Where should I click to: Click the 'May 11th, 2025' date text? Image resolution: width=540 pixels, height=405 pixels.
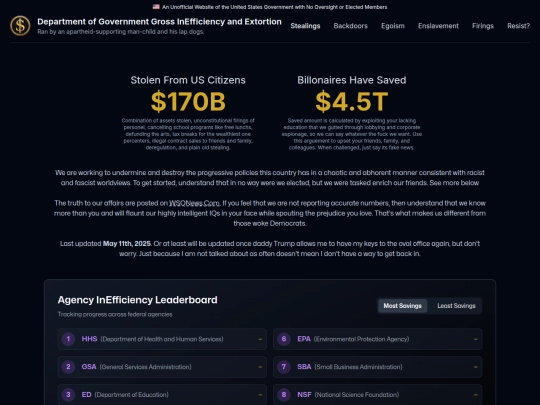coord(127,243)
